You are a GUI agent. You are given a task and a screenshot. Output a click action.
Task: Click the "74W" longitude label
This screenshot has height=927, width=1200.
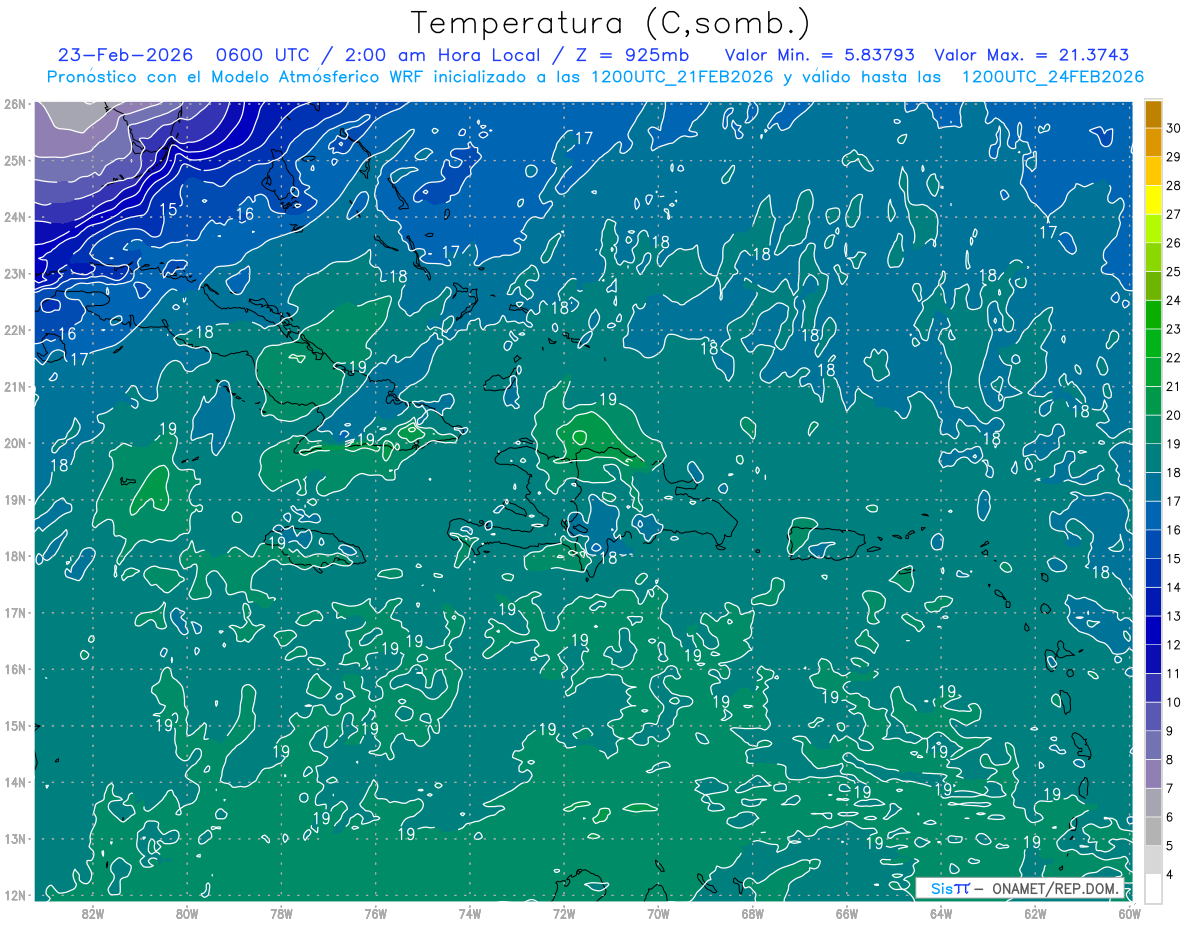pyautogui.click(x=470, y=913)
